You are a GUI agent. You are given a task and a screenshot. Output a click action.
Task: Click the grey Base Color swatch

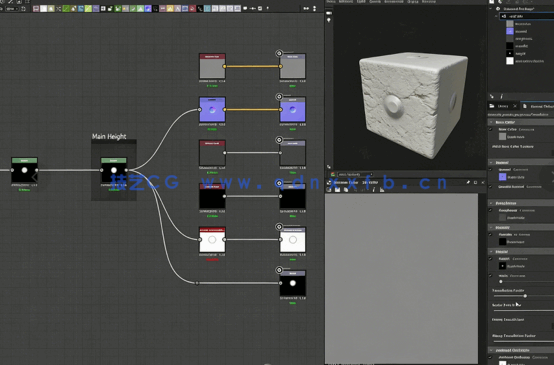click(x=502, y=136)
